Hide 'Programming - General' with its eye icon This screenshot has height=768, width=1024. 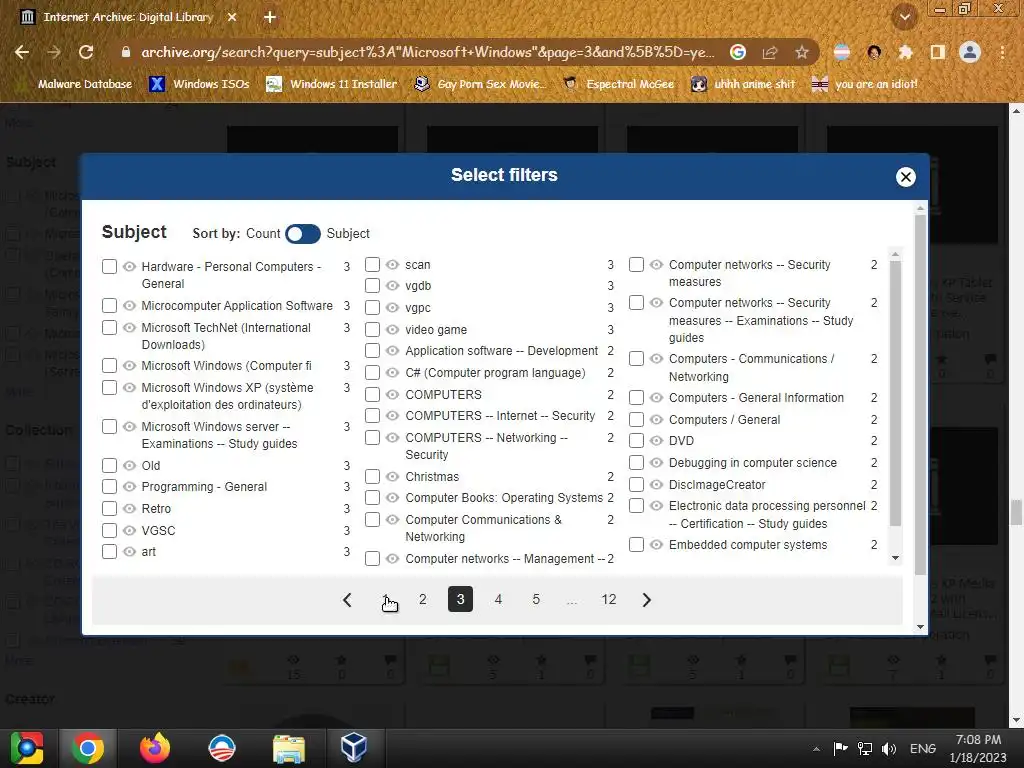(x=129, y=487)
